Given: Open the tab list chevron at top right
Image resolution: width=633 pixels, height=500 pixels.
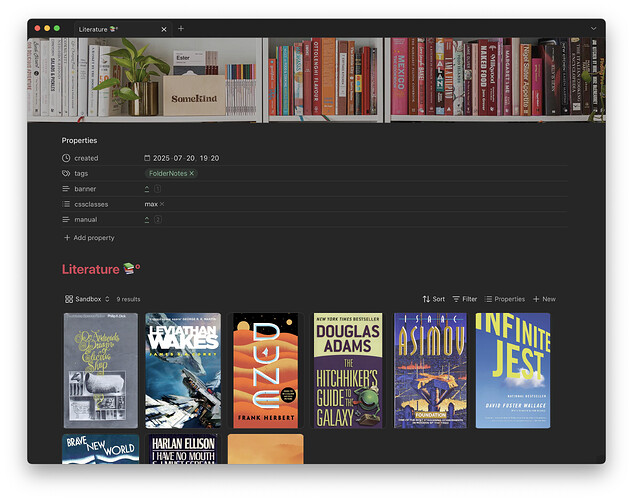Looking at the screenshot, I should (x=593, y=29).
